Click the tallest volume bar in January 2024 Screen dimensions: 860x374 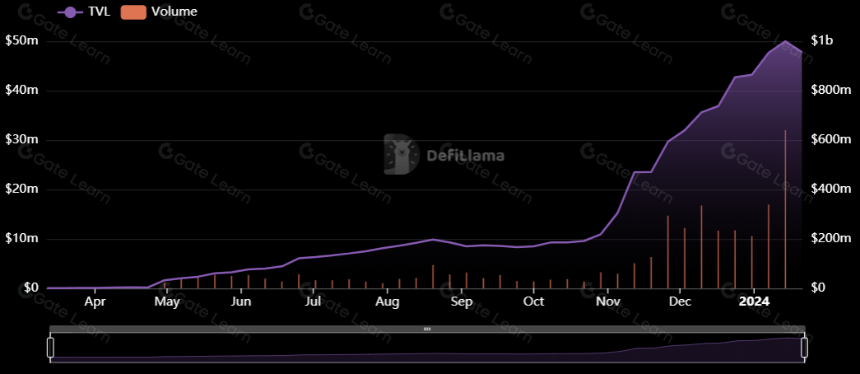tap(785, 209)
